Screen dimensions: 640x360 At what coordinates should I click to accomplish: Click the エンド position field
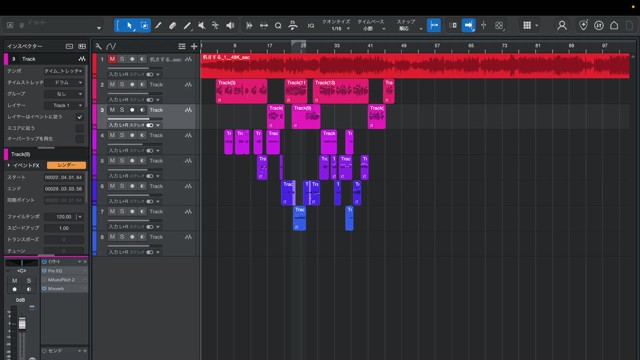tap(64, 189)
